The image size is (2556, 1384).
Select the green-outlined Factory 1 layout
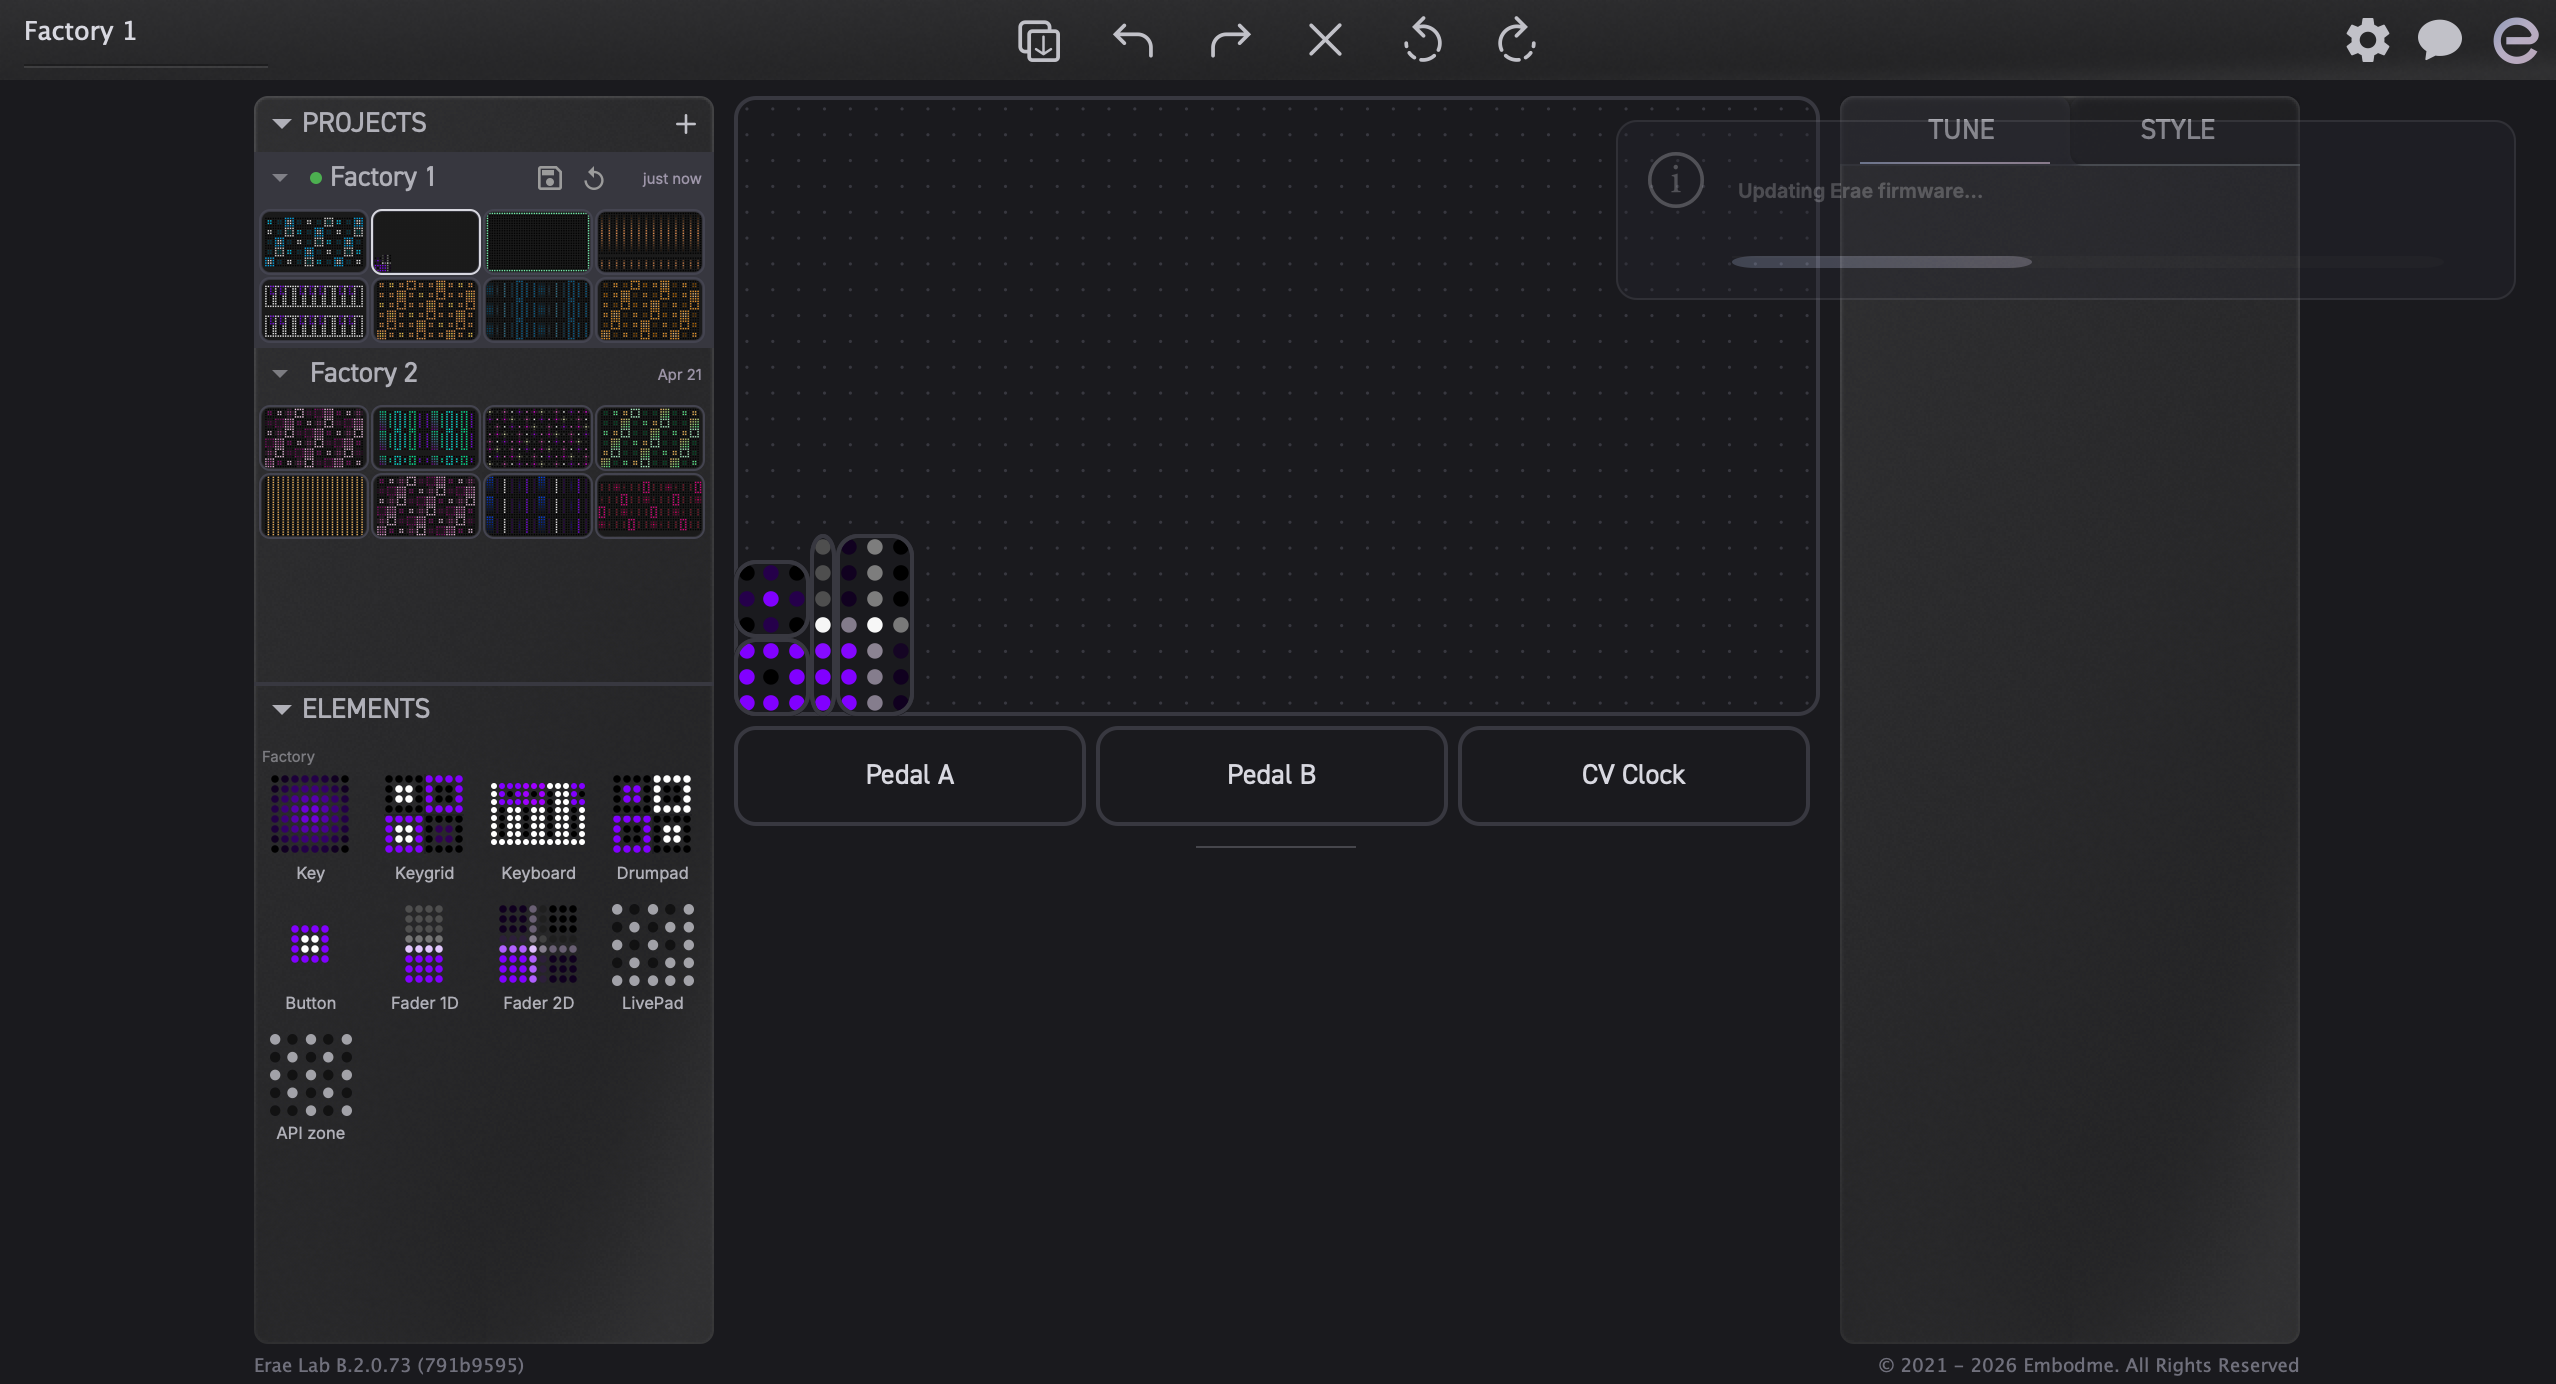538,241
